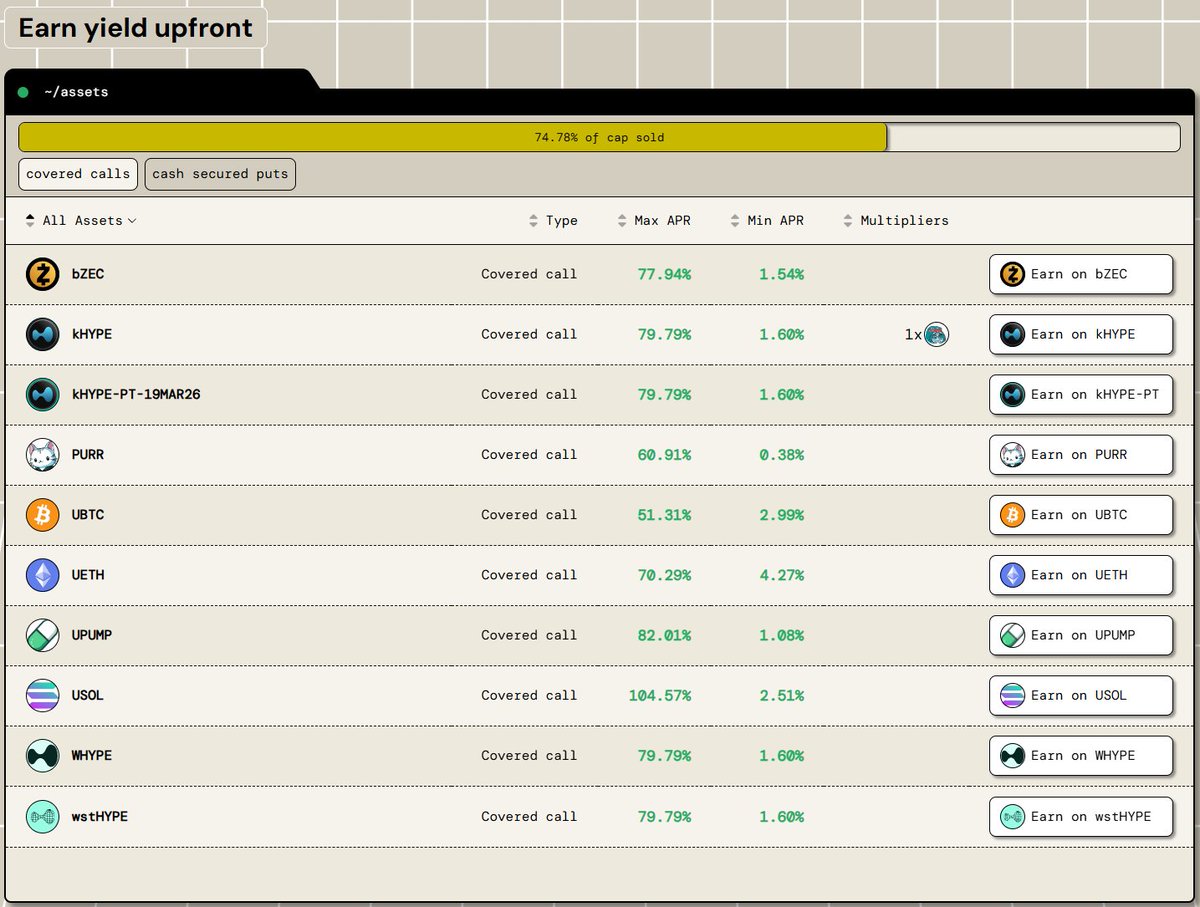Image resolution: width=1200 pixels, height=907 pixels.
Task: Click the 70.29% Max APR value for UETH
Action: 664,575
